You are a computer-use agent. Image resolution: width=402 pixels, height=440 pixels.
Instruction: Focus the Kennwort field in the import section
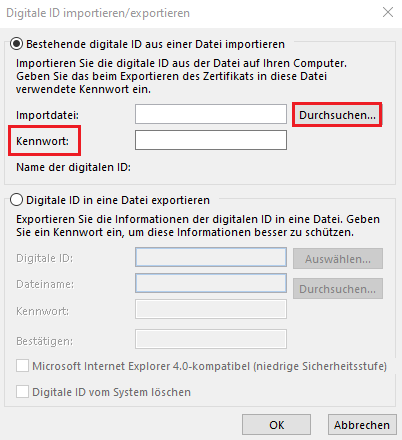tap(211, 140)
